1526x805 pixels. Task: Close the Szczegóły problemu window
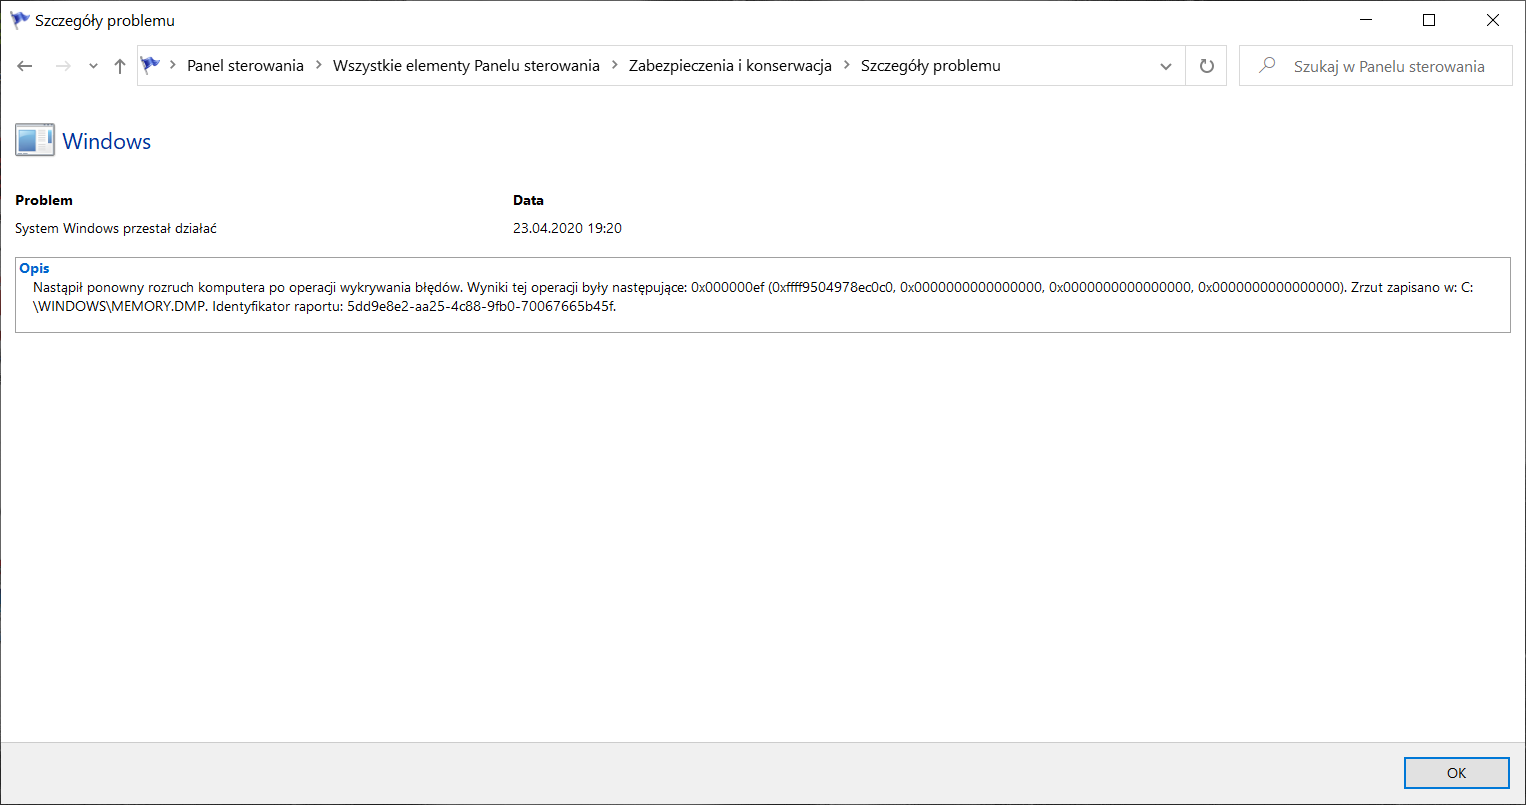coord(1493,20)
